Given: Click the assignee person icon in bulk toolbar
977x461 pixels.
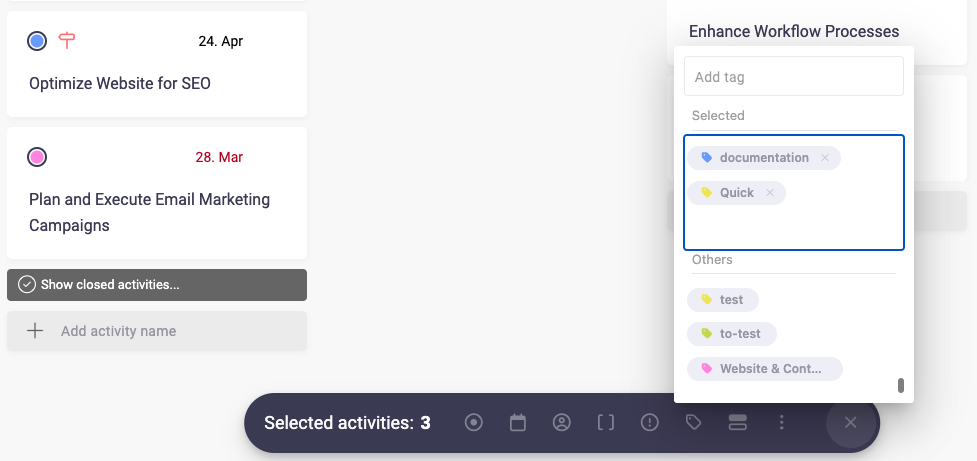Looking at the screenshot, I should tap(562, 423).
